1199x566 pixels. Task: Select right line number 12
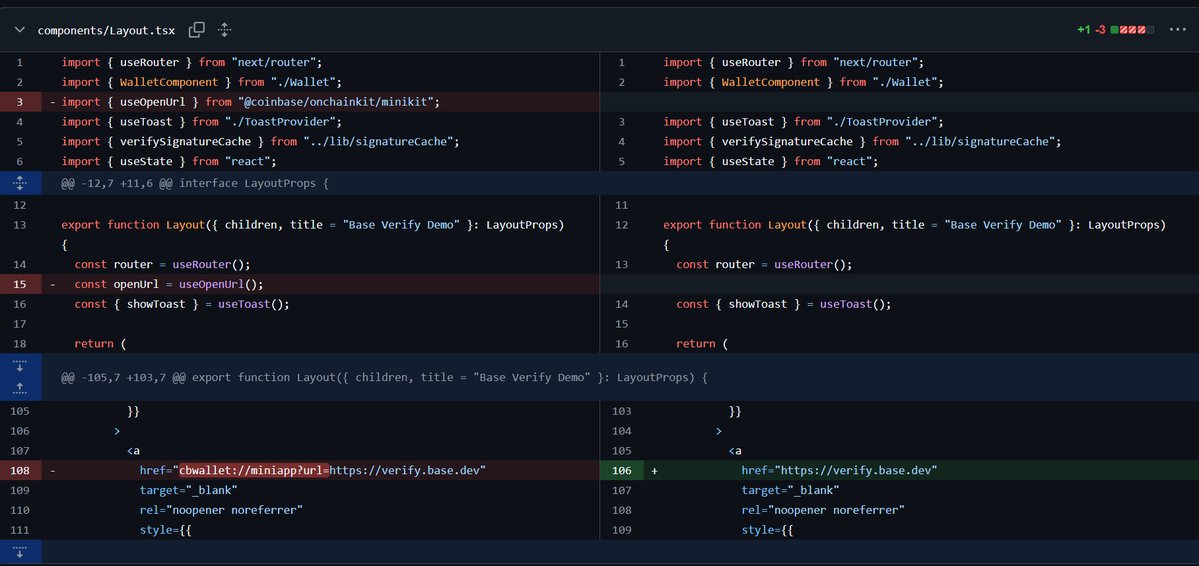621,224
